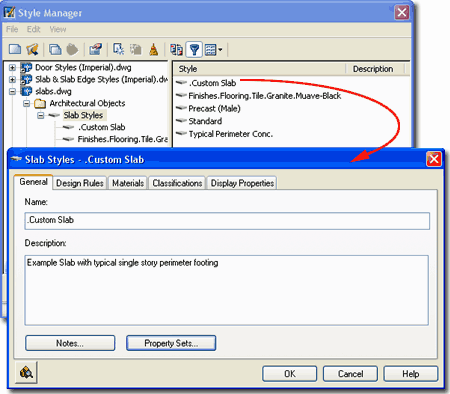Close the Style Manager window
Screen dimensions: 450x394
[x=402, y=13]
